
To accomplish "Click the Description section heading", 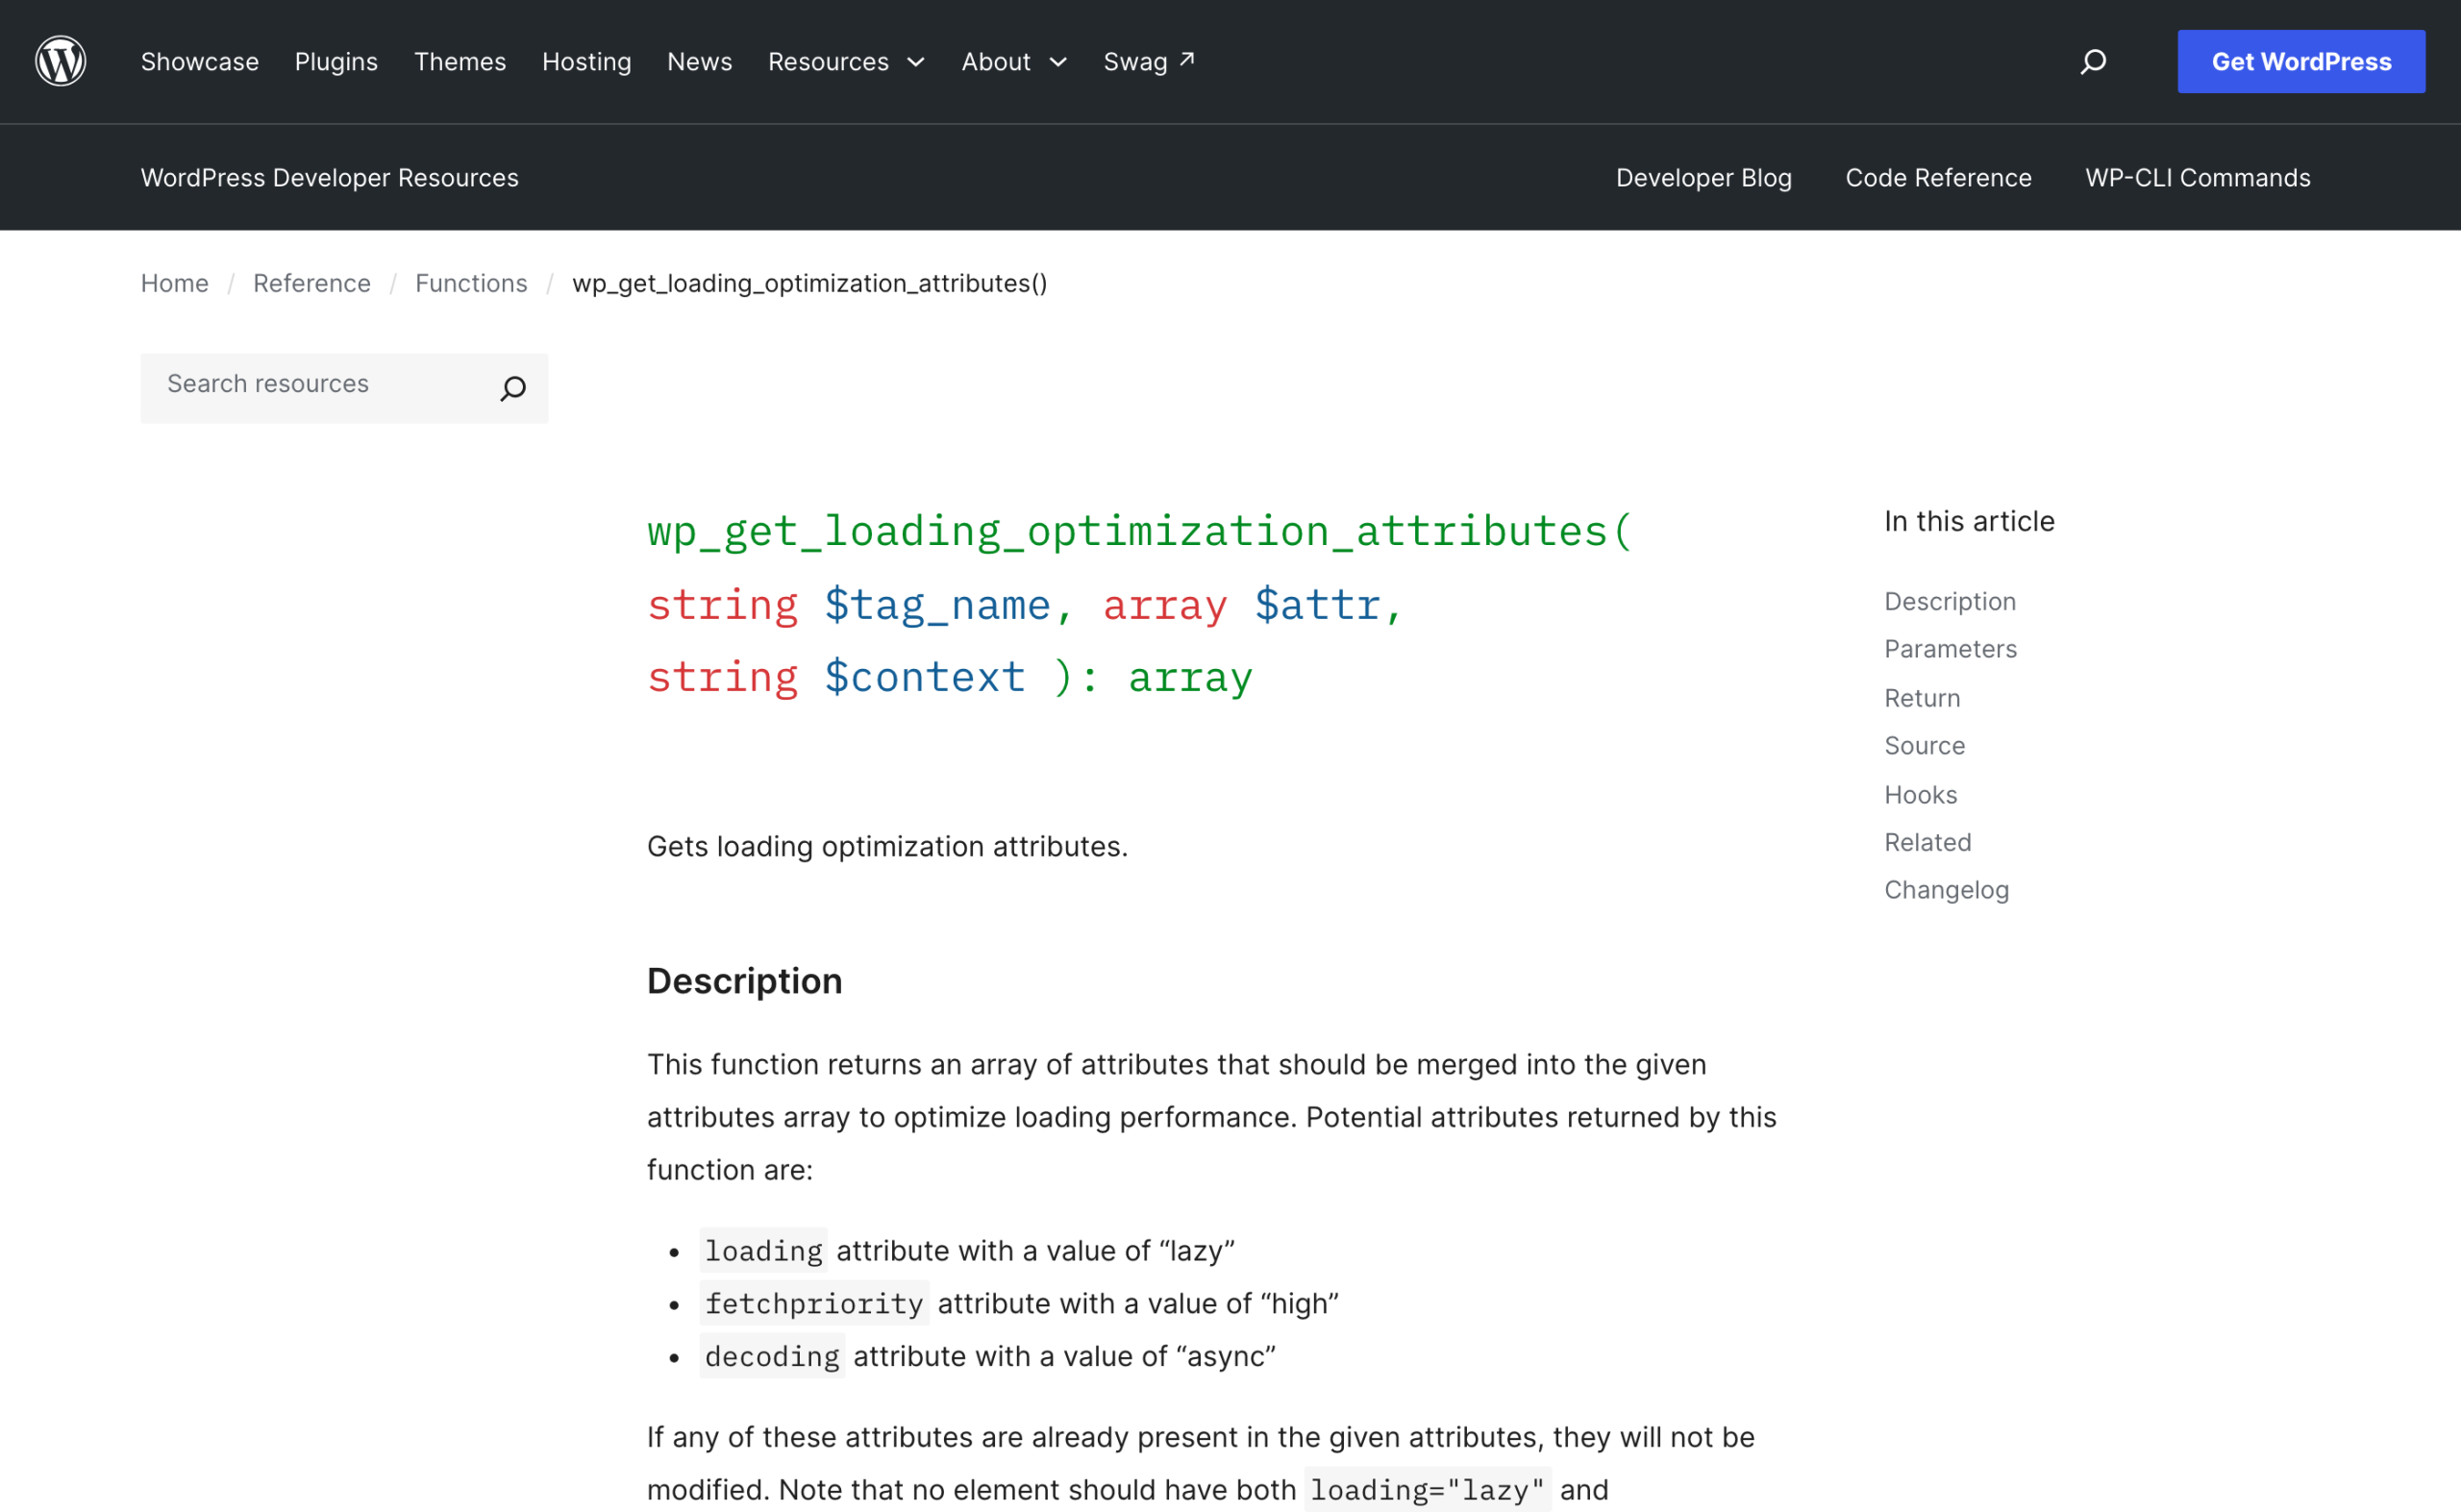I will coord(745,981).
